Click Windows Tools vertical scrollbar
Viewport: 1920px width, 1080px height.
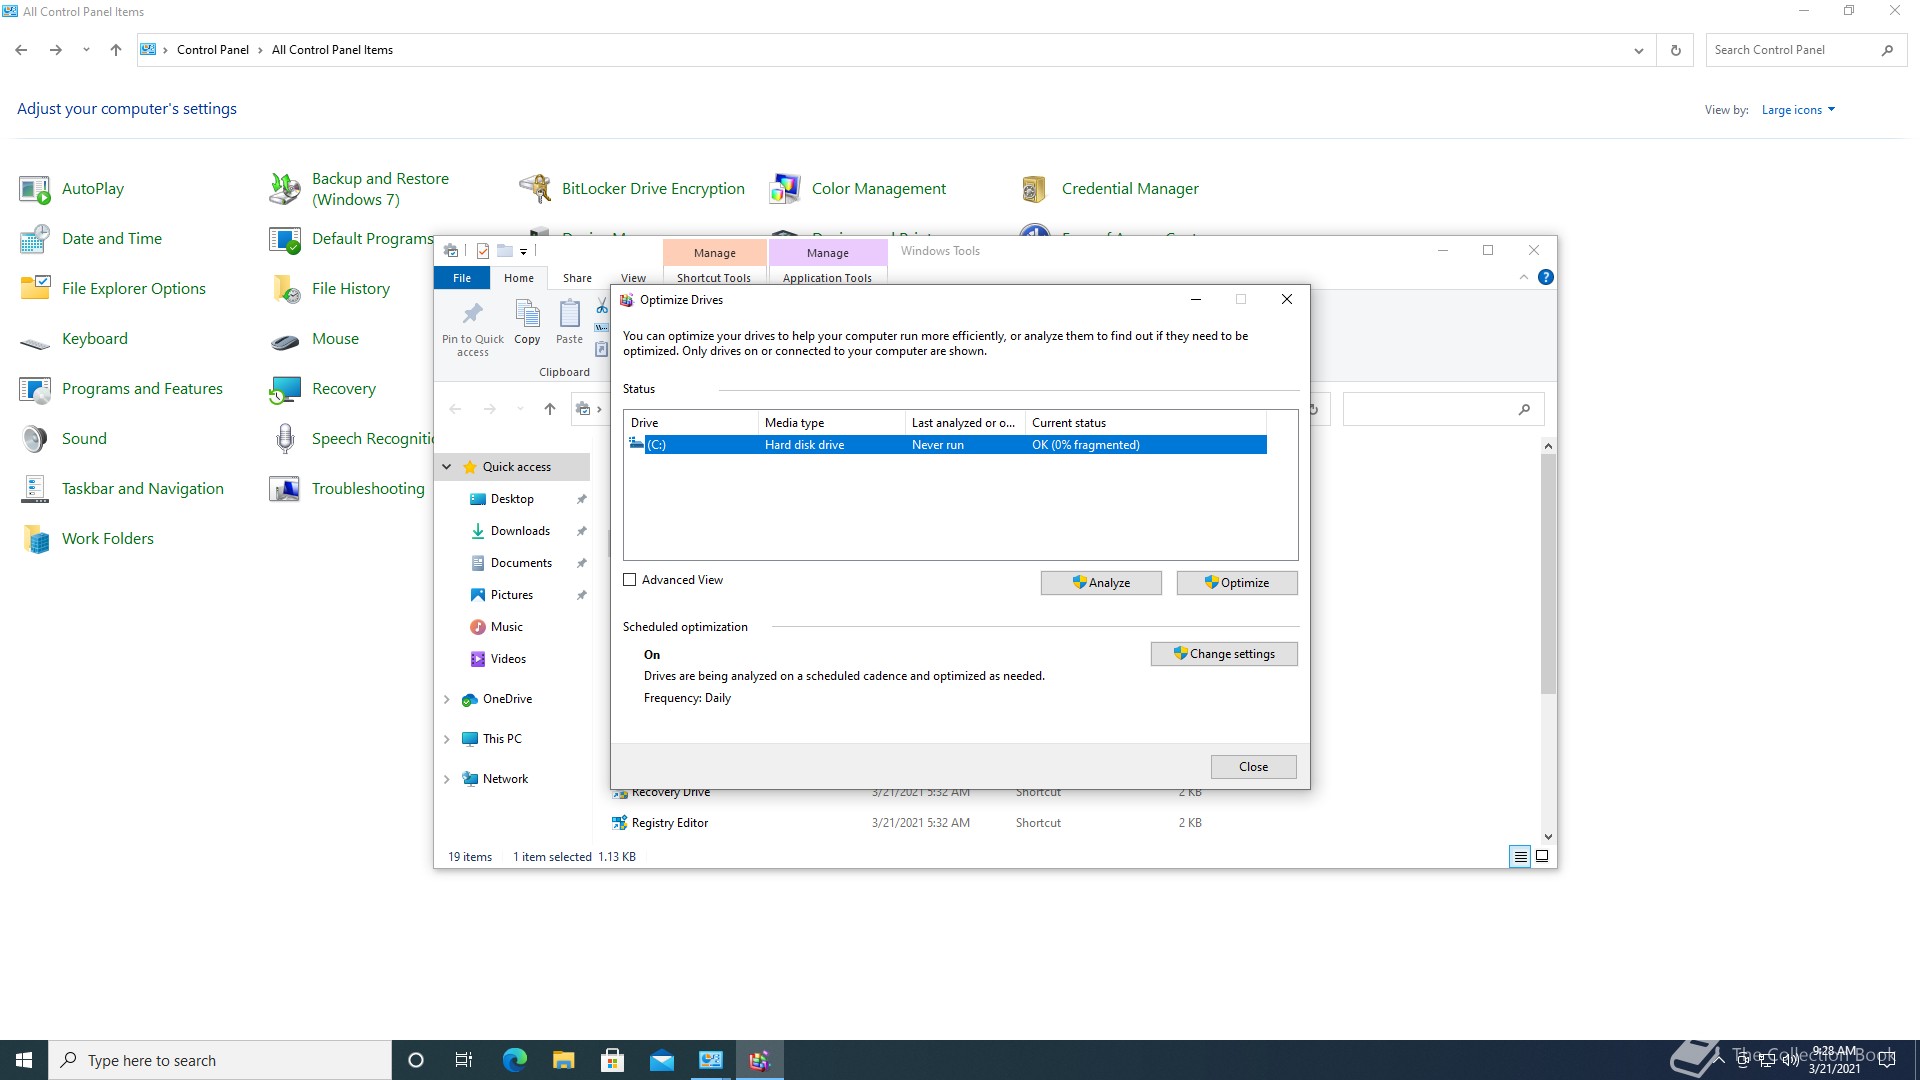click(1548, 573)
